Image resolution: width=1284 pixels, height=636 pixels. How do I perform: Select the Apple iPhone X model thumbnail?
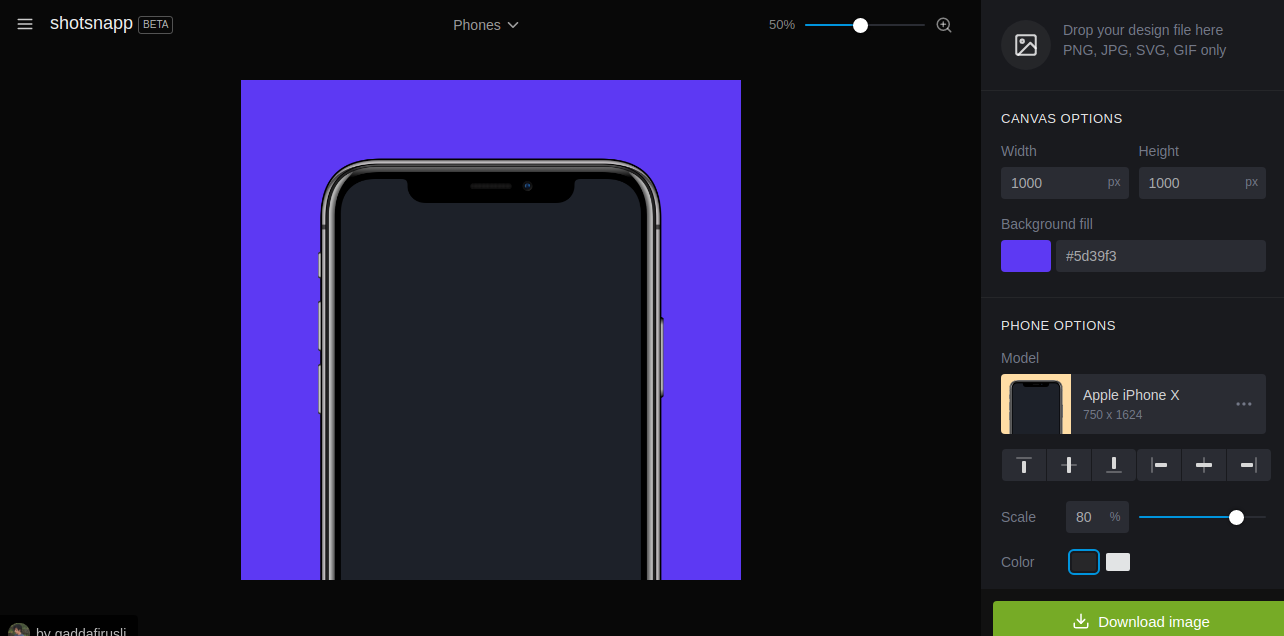point(1036,404)
